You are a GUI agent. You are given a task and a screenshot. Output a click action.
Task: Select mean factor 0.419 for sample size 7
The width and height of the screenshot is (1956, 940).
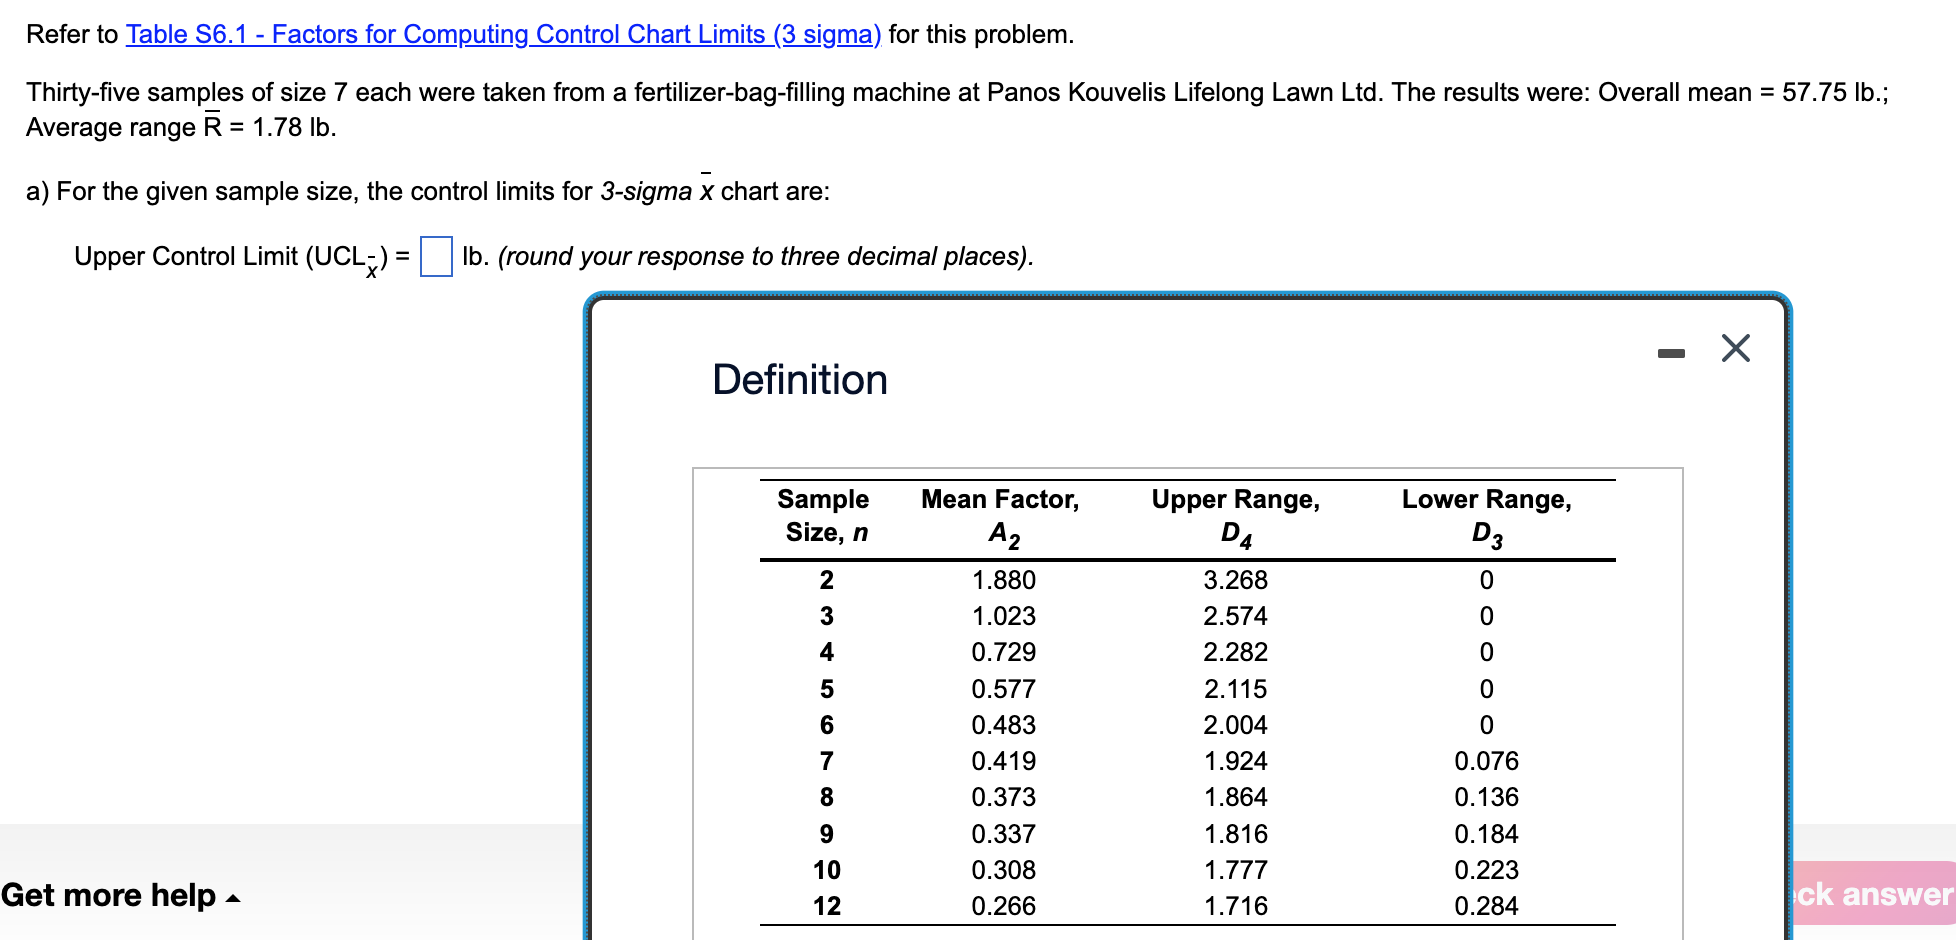pyautogui.click(x=1003, y=760)
